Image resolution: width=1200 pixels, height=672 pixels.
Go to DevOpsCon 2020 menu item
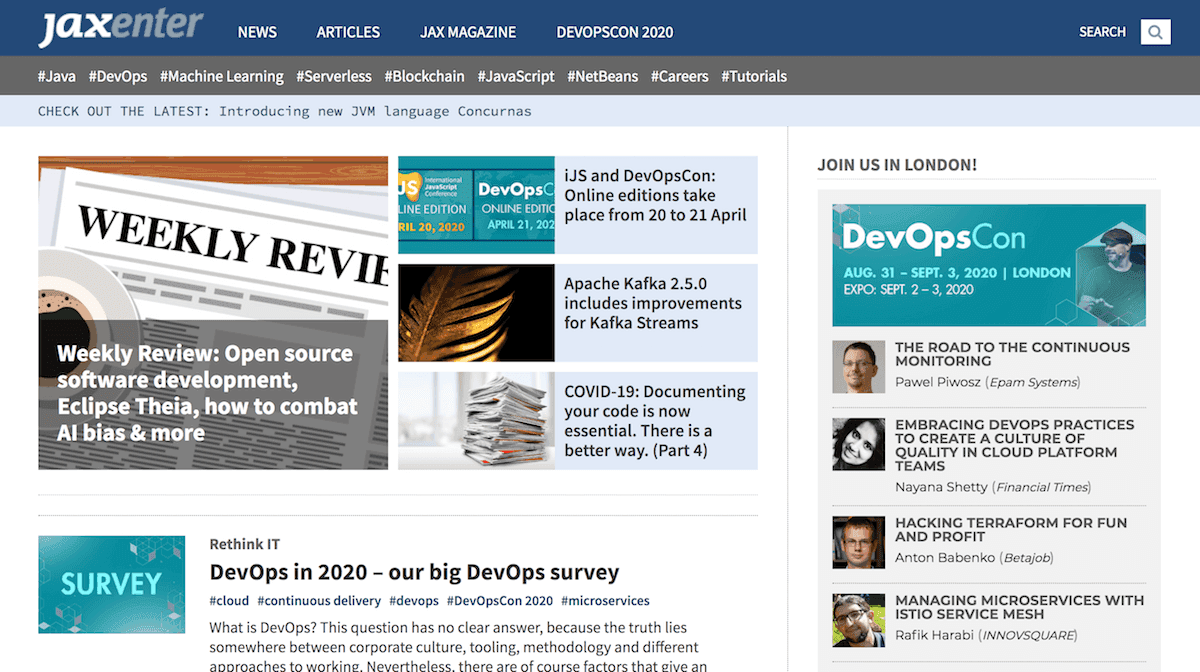(x=615, y=32)
